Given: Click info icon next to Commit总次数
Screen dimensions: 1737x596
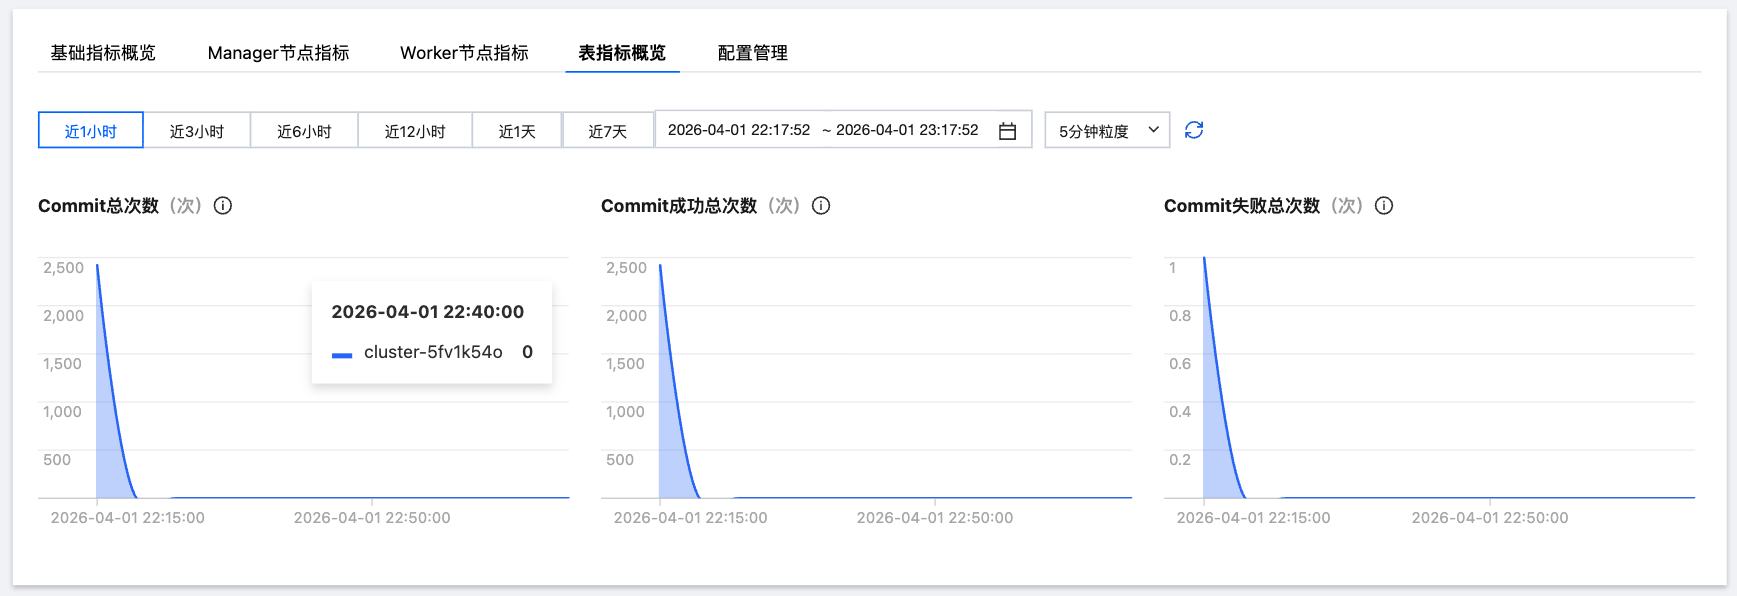Looking at the screenshot, I should click(x=223, y=206).
